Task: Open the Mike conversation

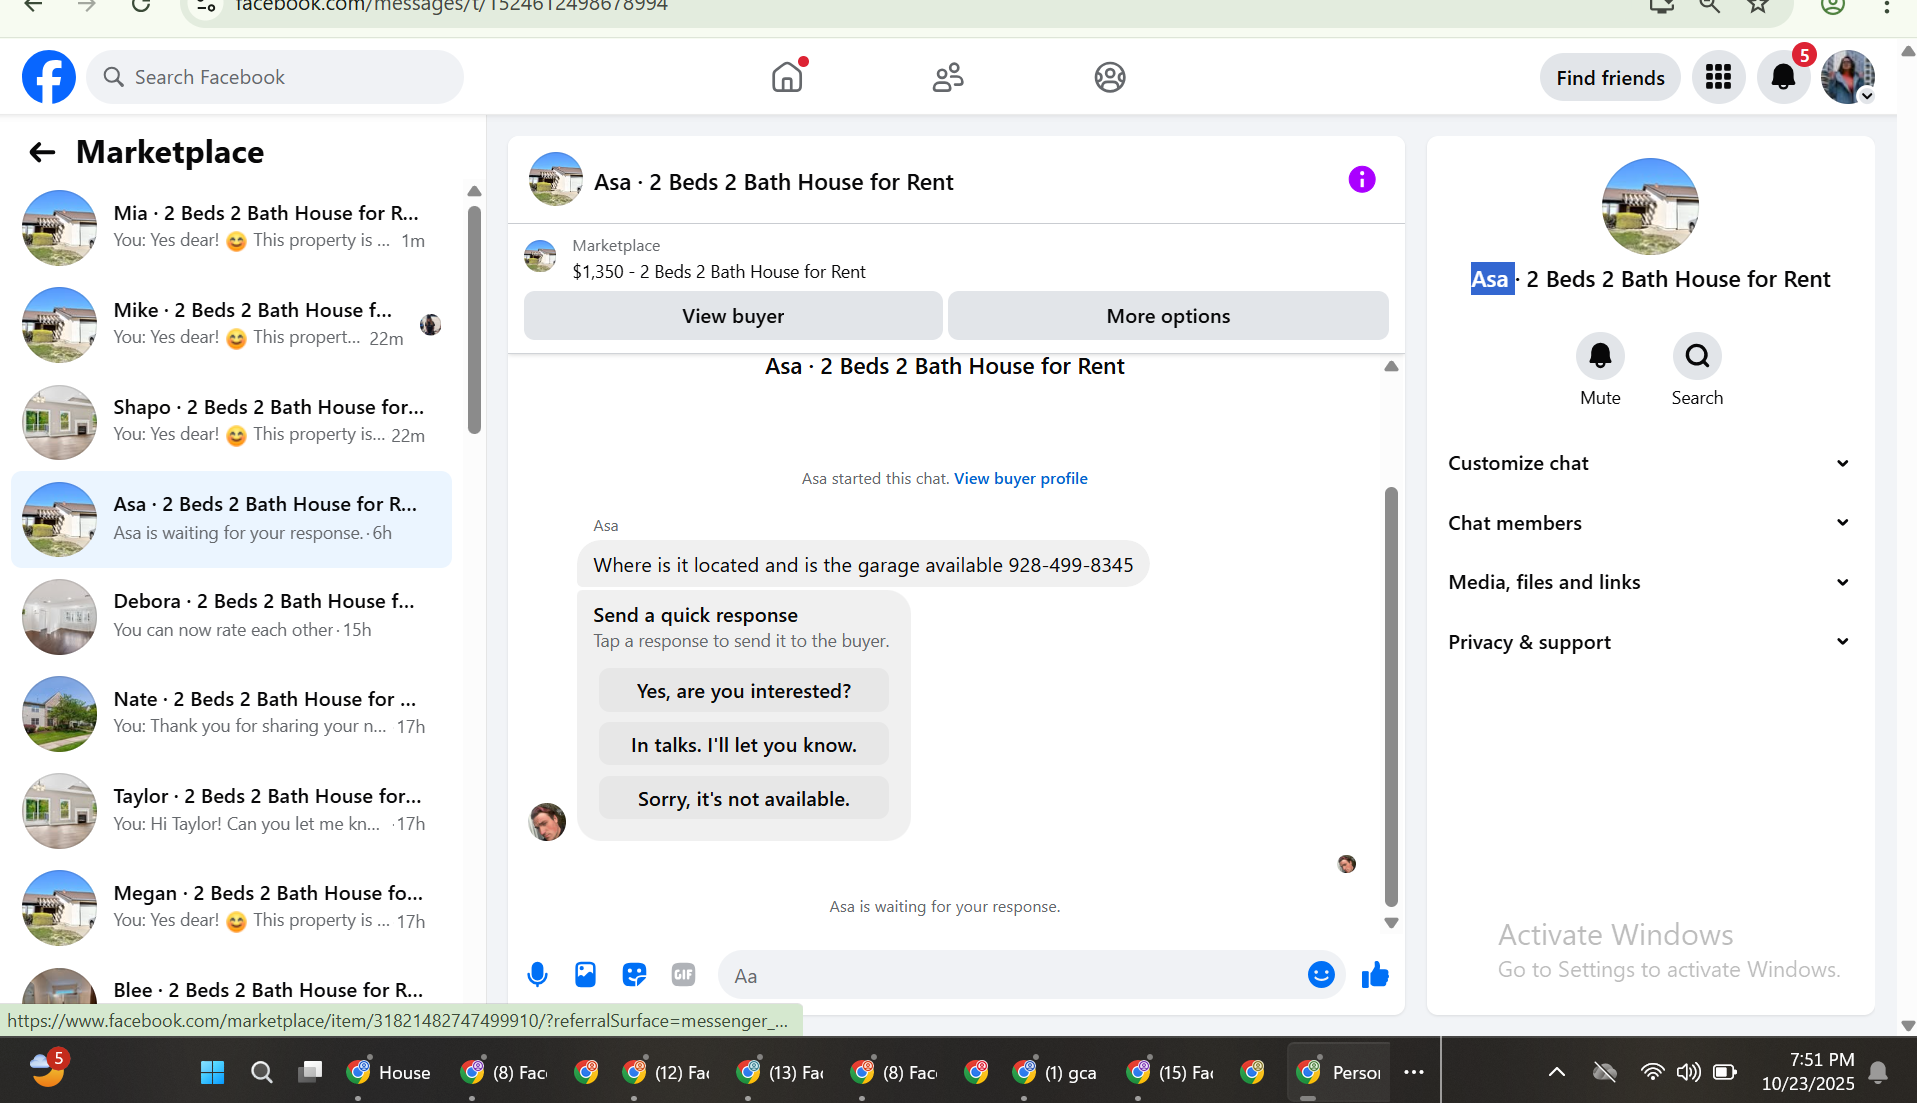Action: 231,325
